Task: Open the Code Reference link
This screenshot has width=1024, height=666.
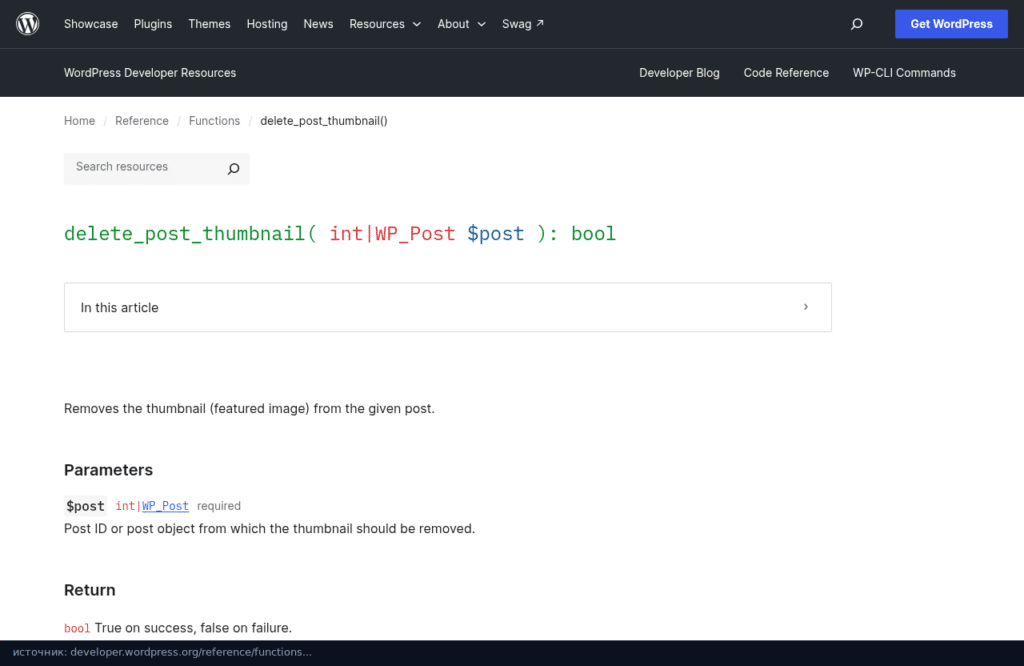Action: [786, 73]
